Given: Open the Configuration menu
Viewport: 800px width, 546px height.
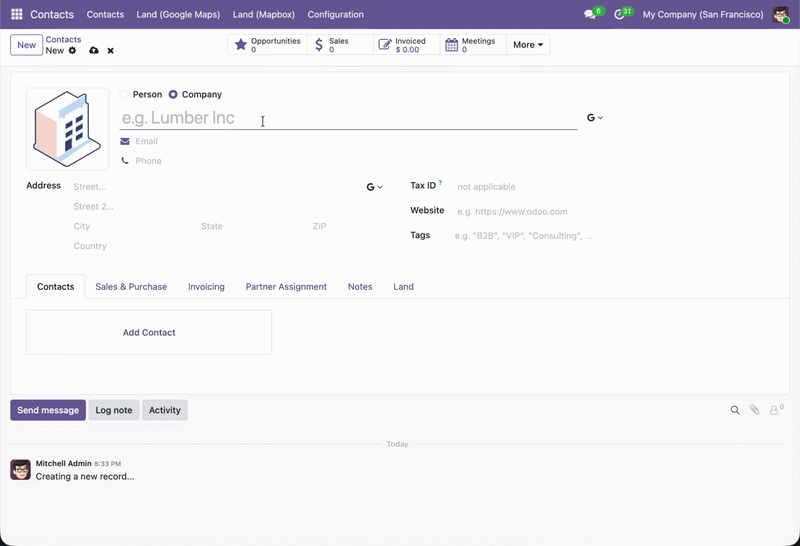Looking at the screenshot, I should coord(336,14).
